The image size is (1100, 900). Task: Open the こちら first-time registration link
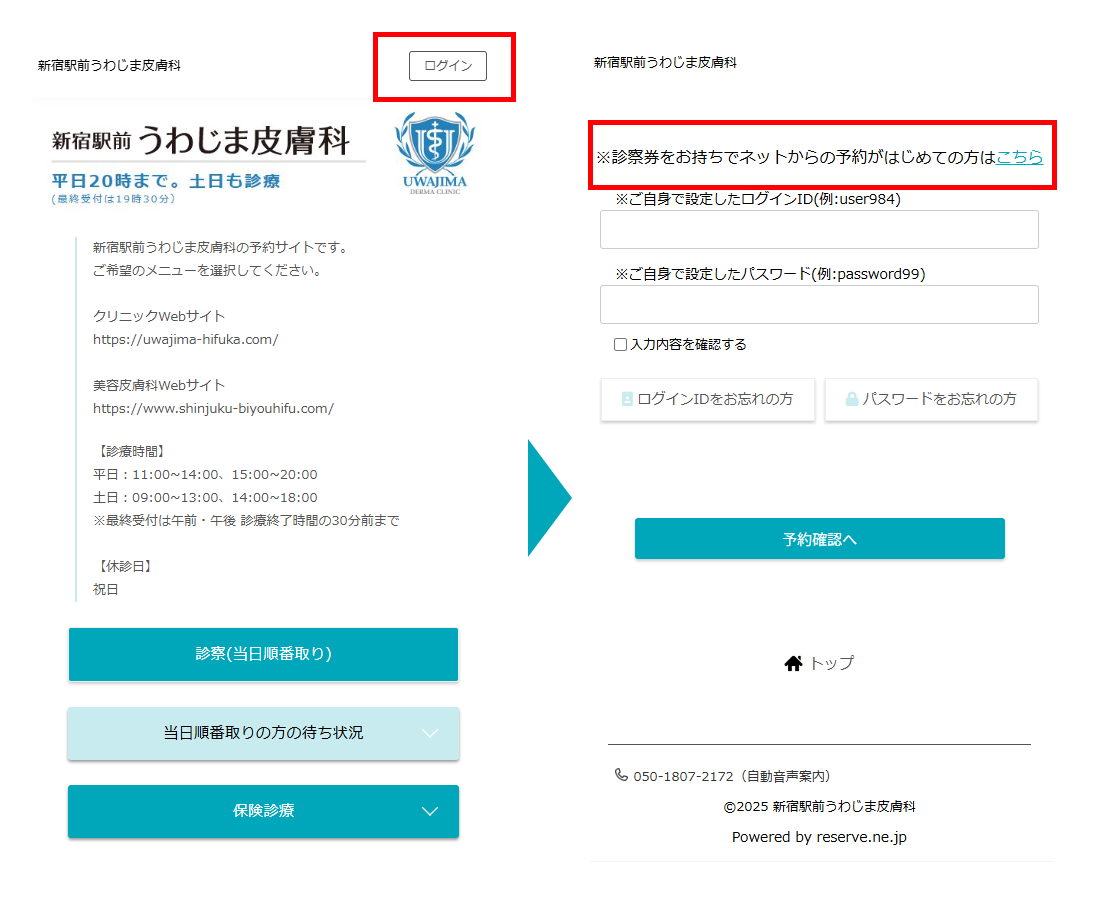pos(1019,157)
